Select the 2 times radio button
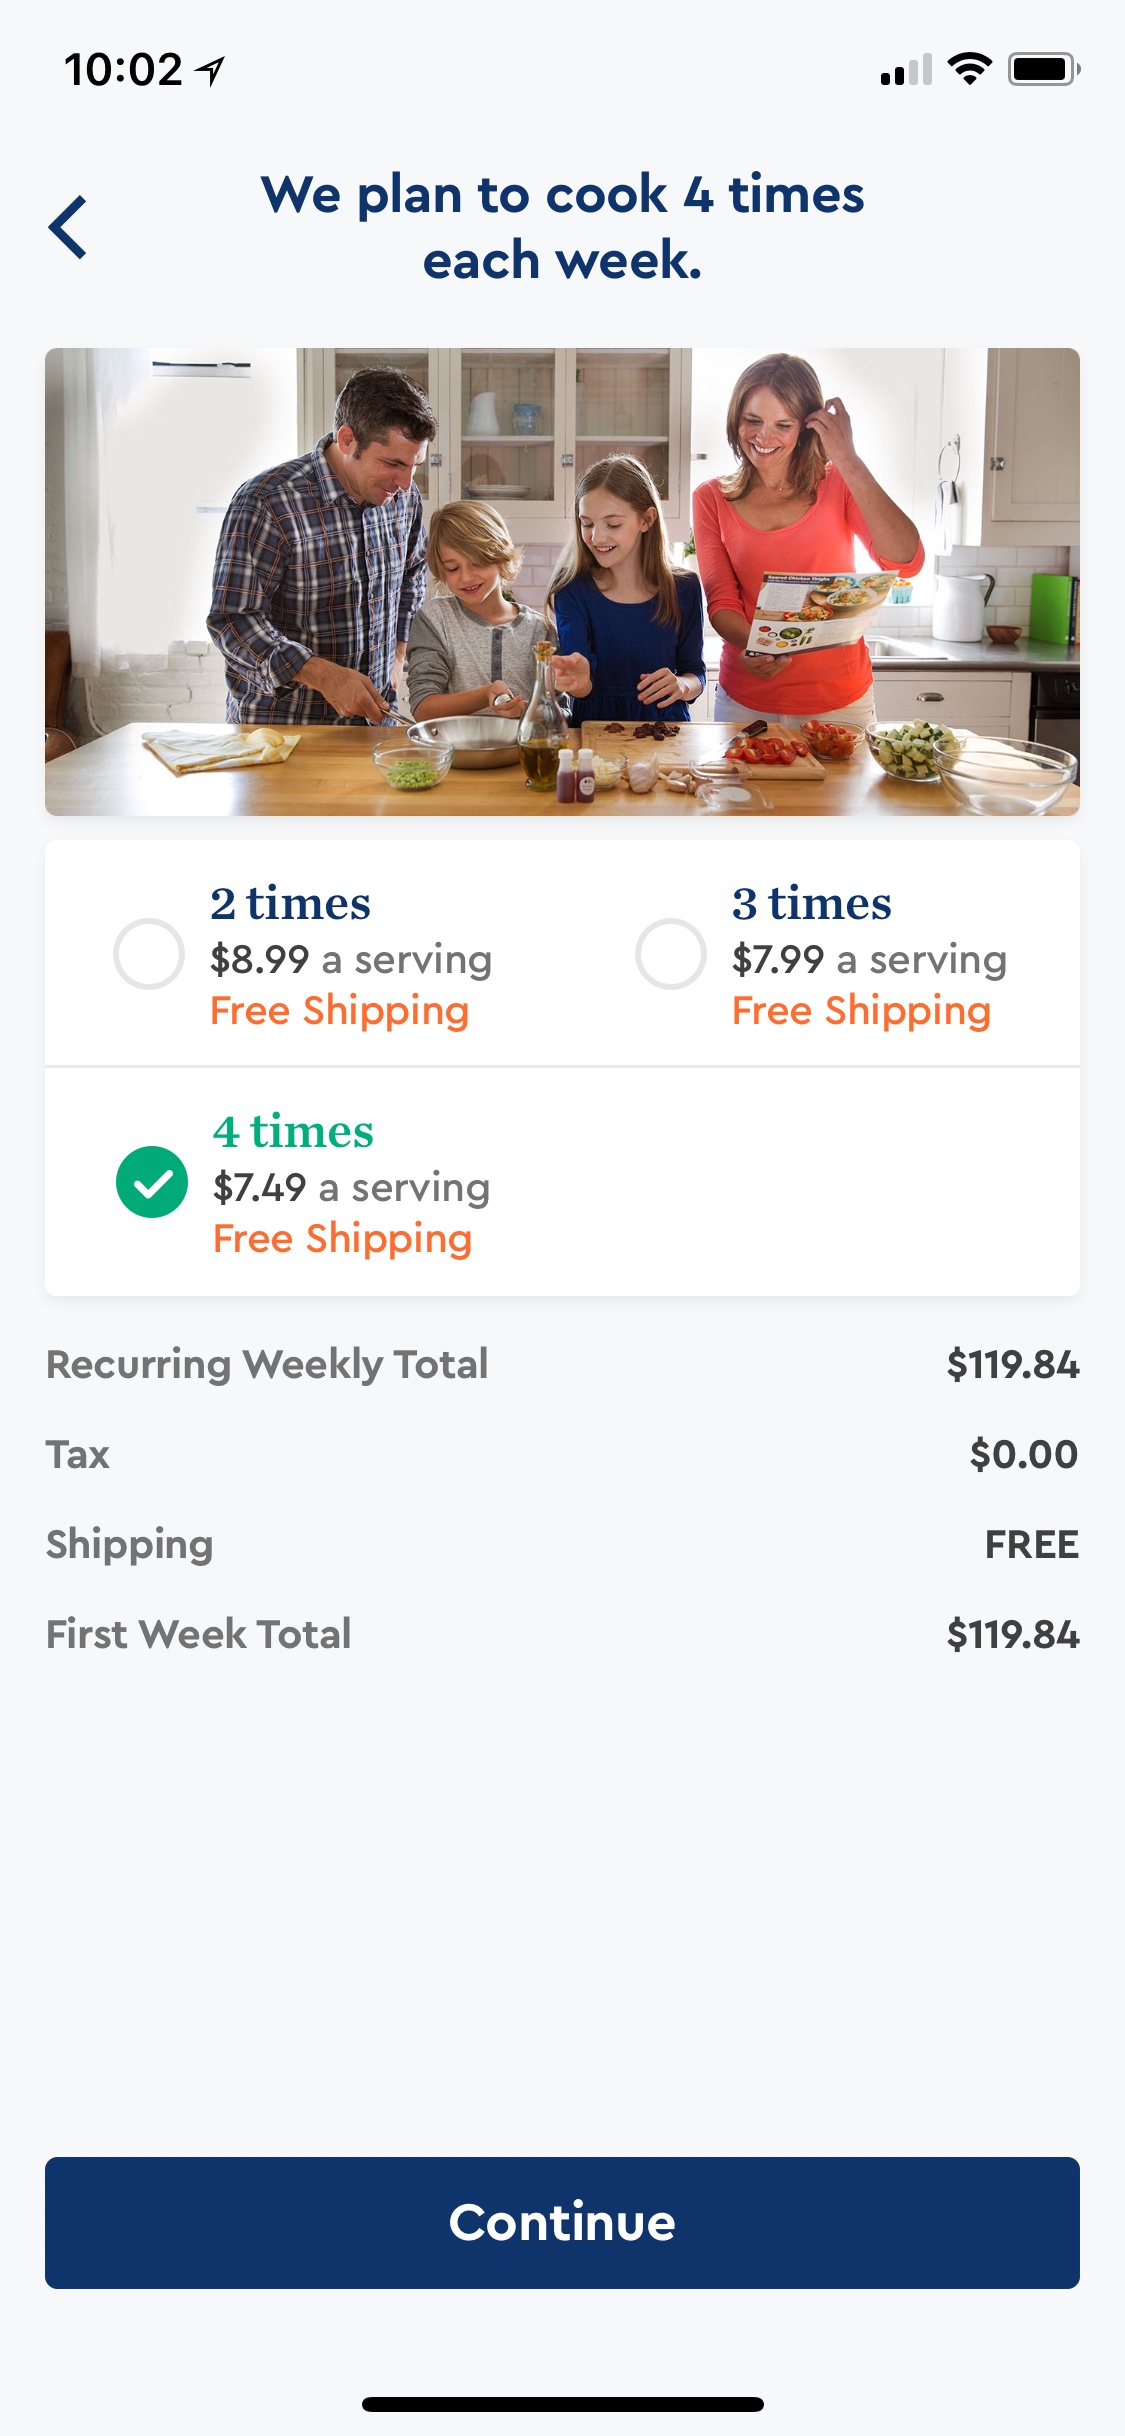The image size is (1125, 2436). [x=149, y=954]
